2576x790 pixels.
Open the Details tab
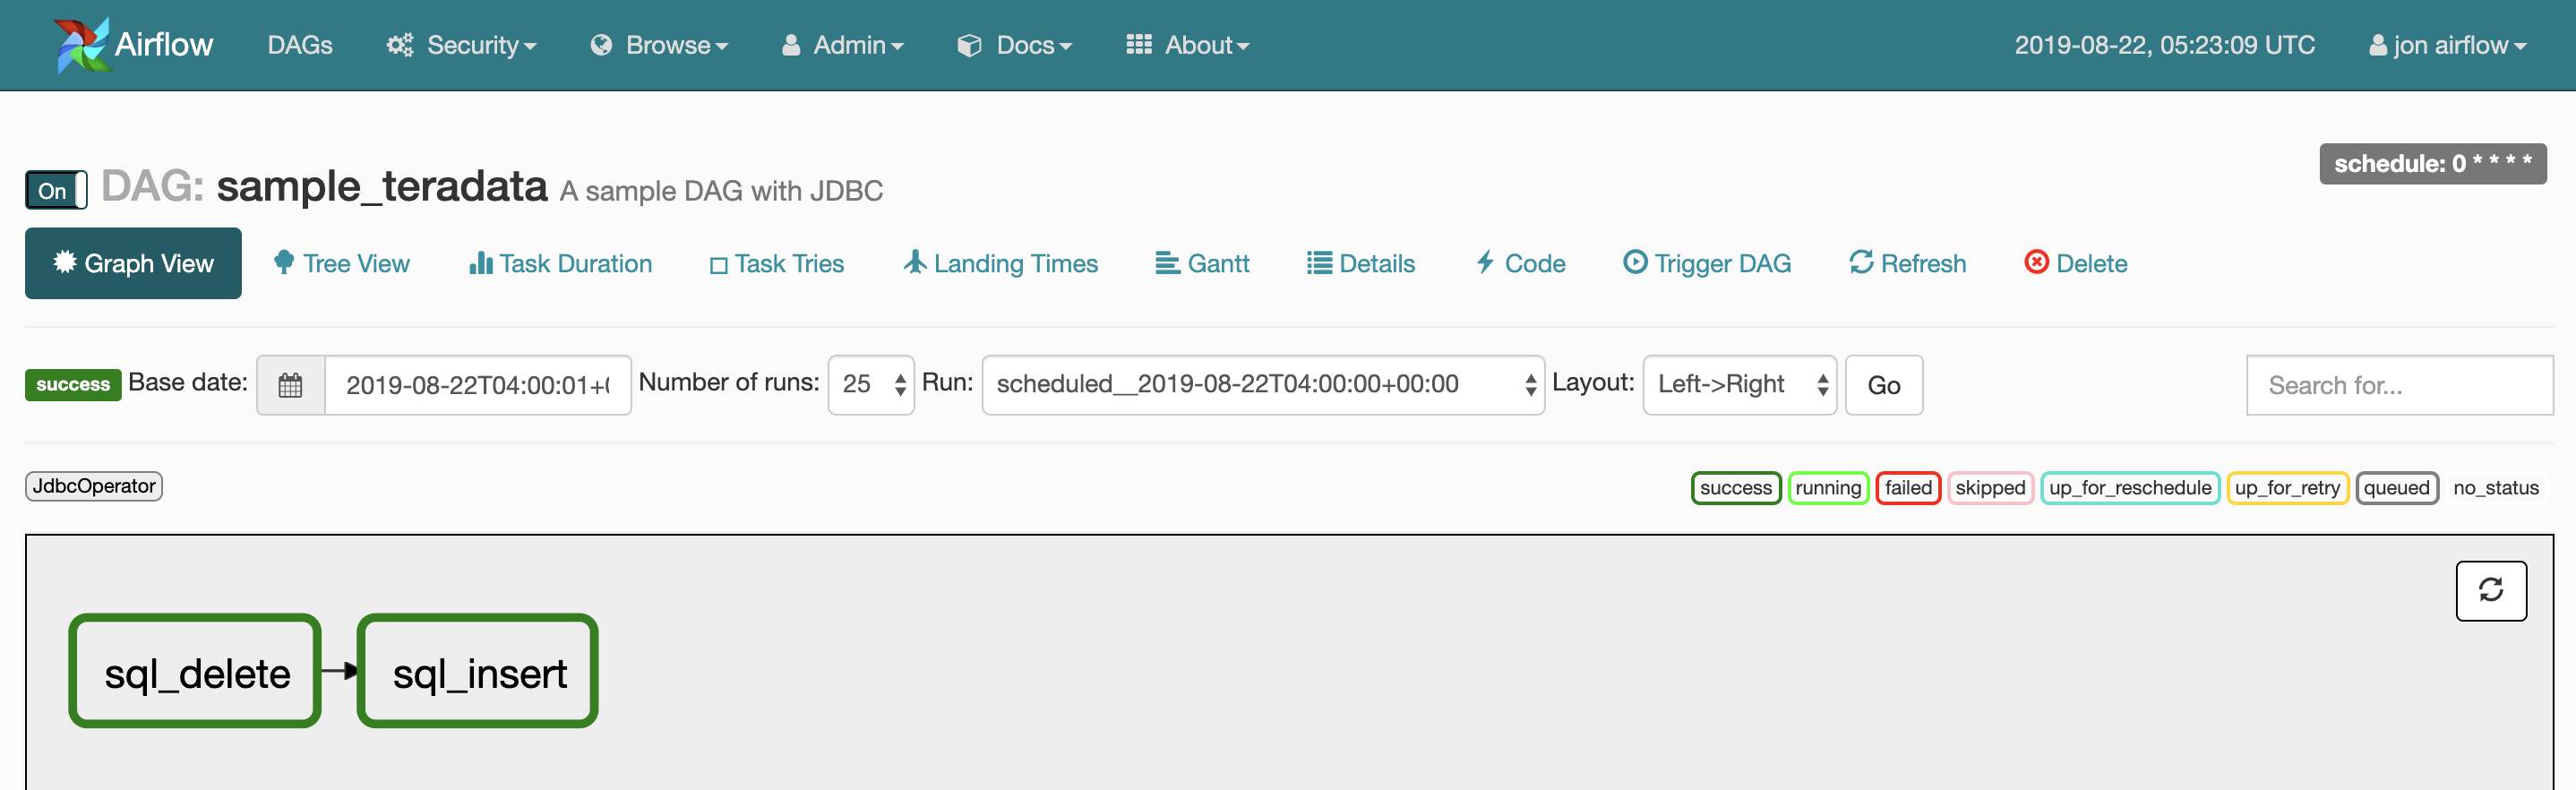click(1361, 263)
